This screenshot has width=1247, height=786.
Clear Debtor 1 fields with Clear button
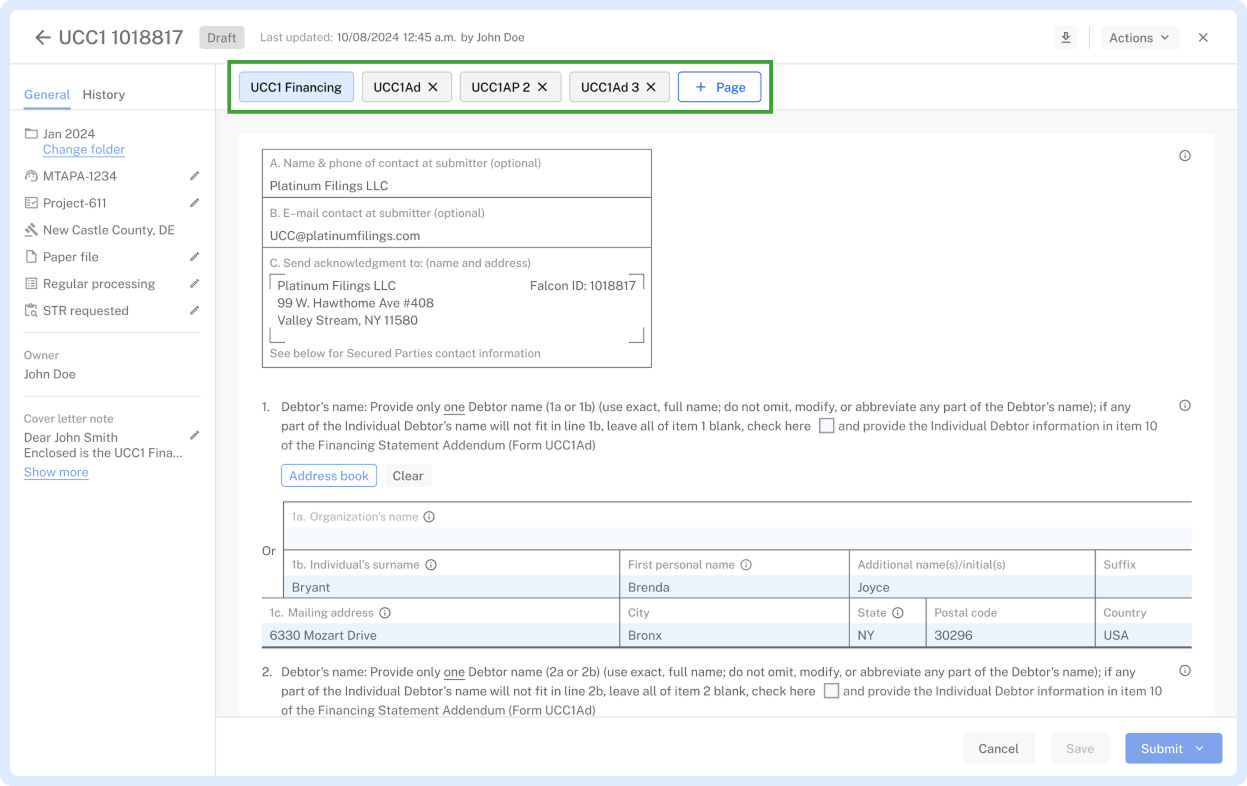pos(408,476)
